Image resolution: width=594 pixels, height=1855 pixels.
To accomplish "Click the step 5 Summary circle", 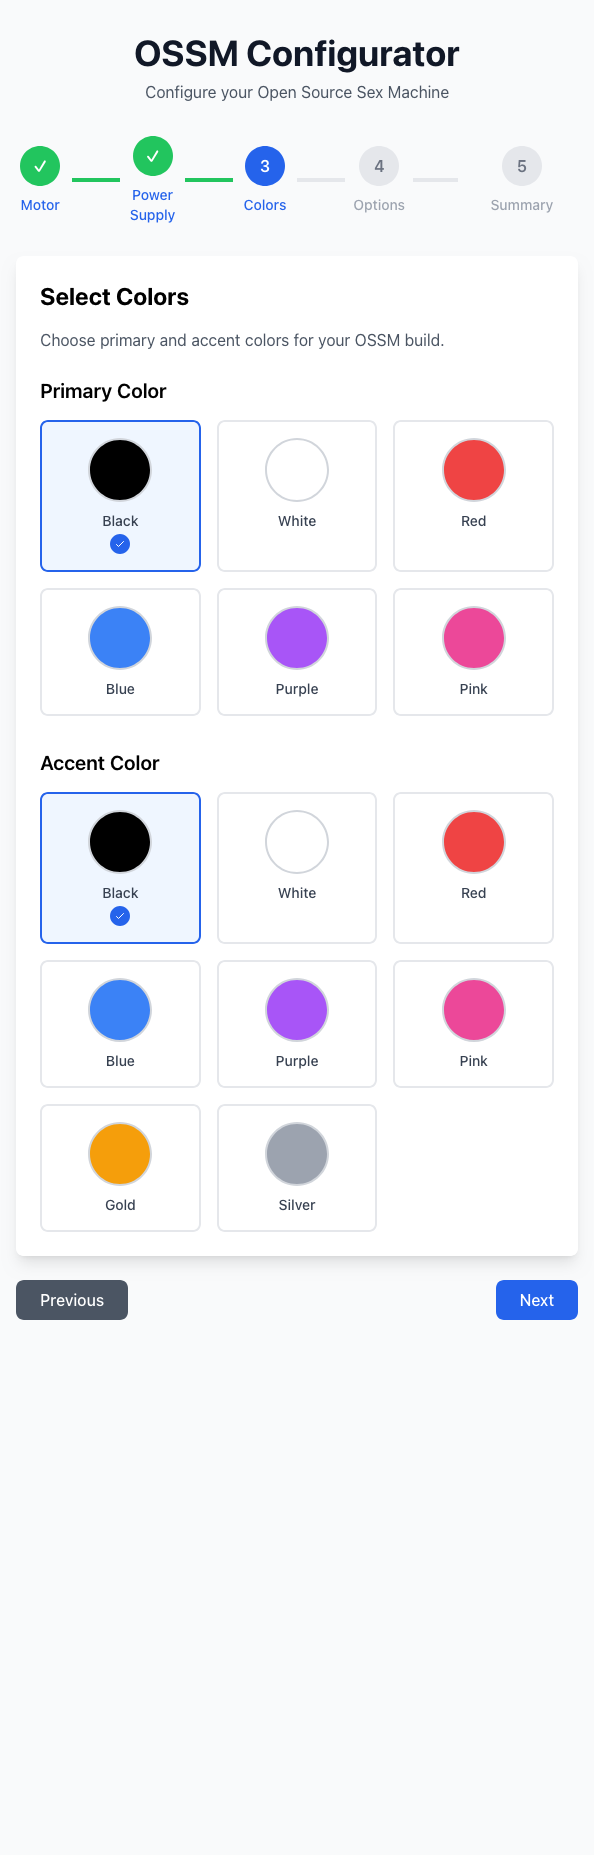I will pos(521,166).
